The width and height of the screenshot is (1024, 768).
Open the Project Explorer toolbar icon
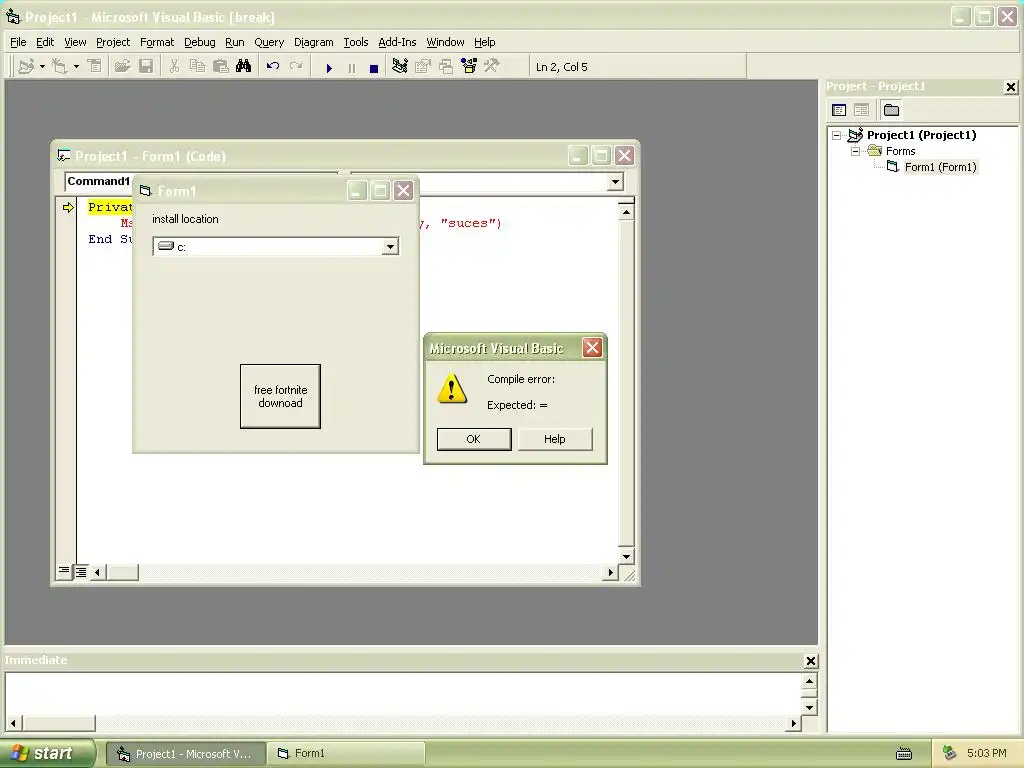400,66
